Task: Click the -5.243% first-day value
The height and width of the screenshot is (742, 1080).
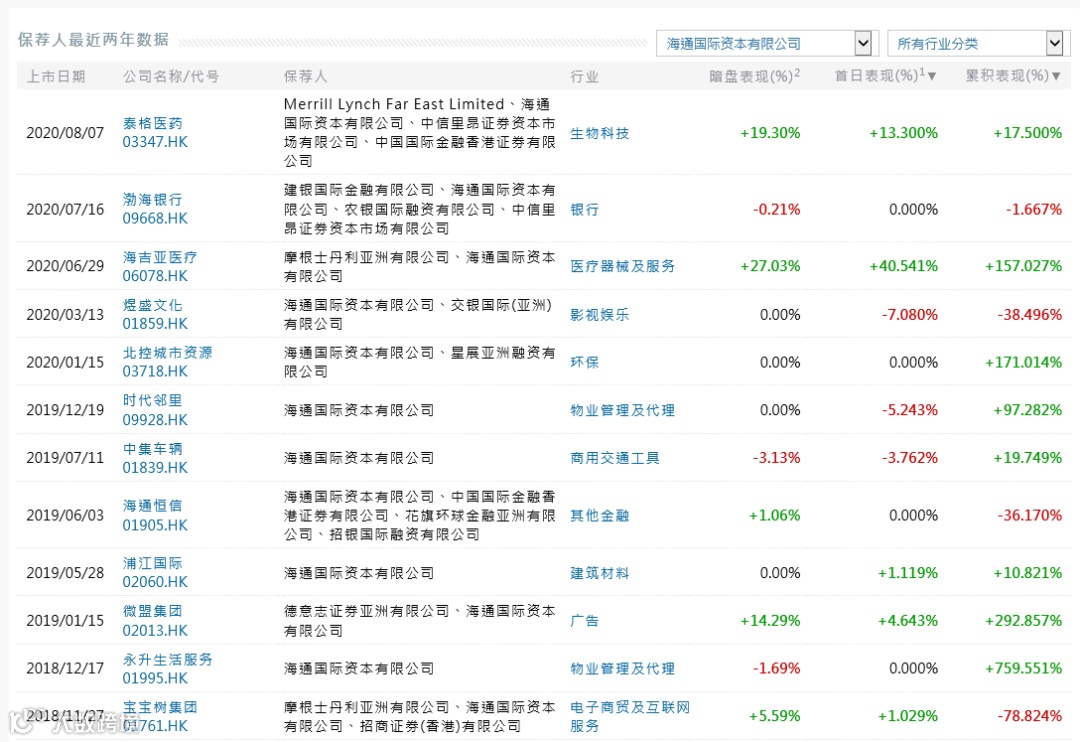Action: 910,410
